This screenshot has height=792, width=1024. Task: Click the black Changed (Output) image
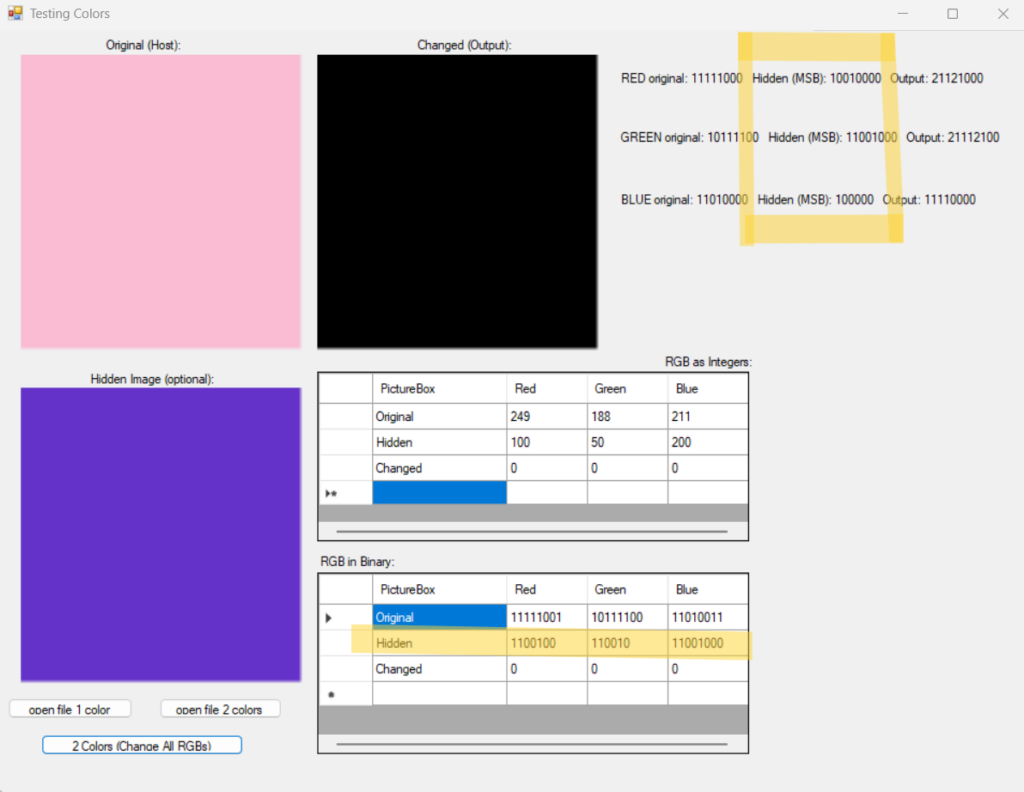[457, 201]
